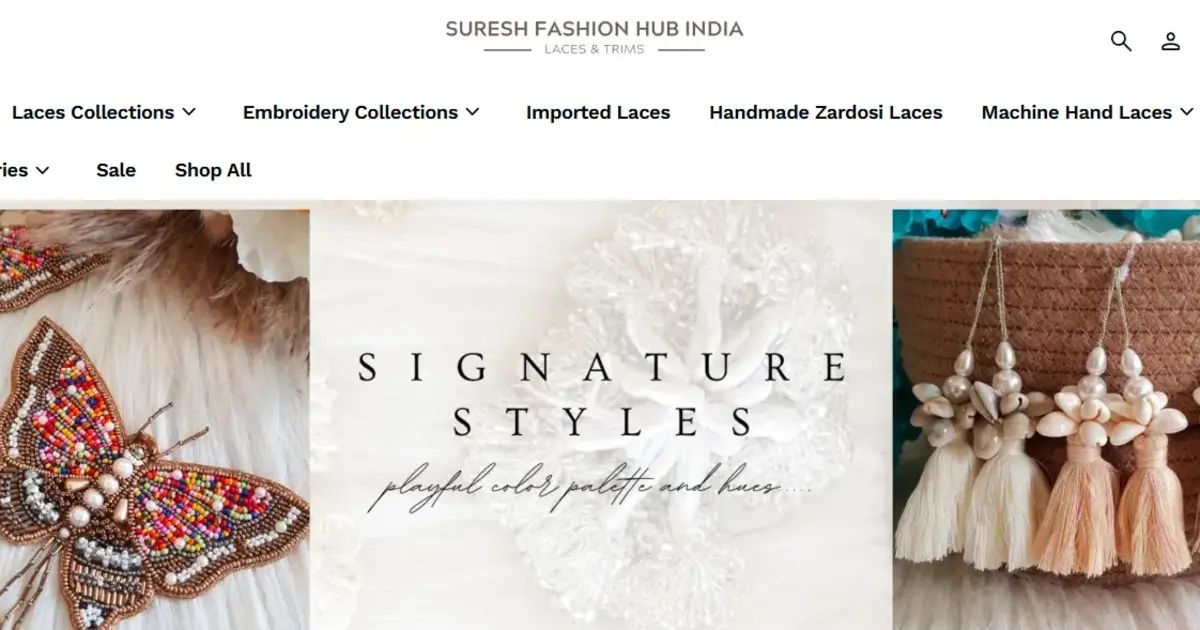The height and width of the screenshot is (630, 1200).
Task: Click the Suresh Fashion Hub India logo
Action: coord(594,36)
